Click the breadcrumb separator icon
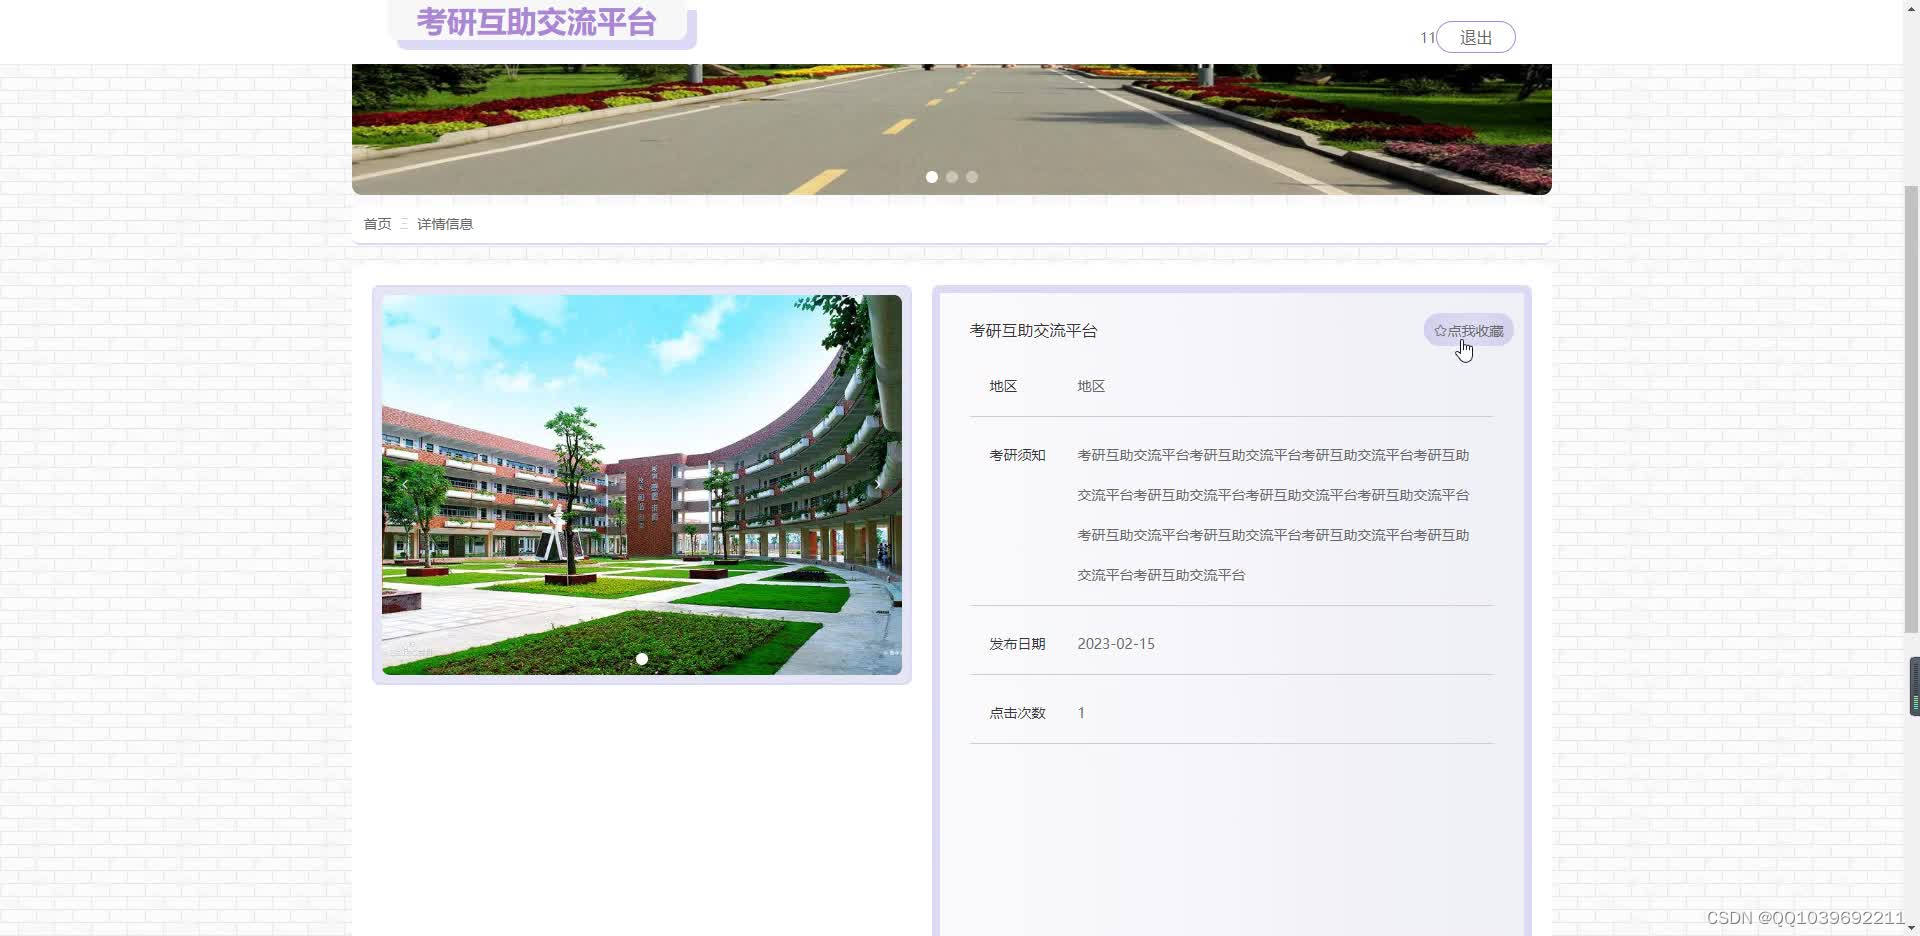This screenshot has width=1920, height=936. [402, 223]
